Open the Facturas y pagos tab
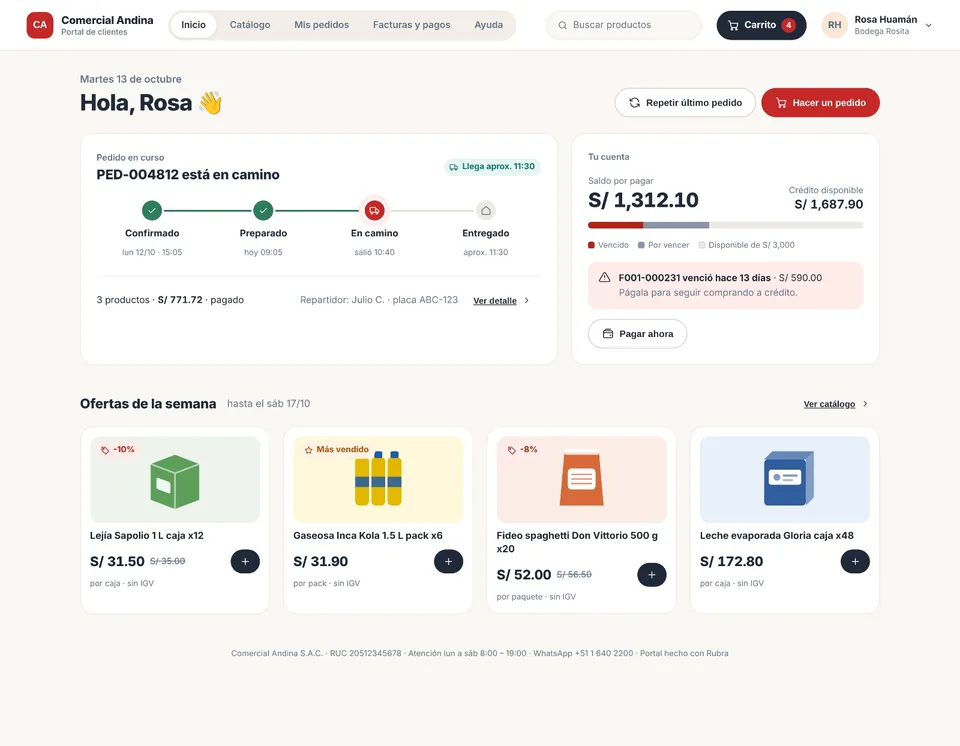This screenshot has width=960, height=746. pos(411,25)
